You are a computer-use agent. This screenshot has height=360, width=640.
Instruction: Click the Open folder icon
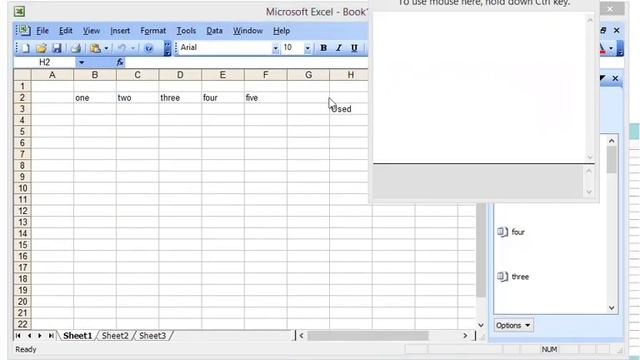pos(41,48)
